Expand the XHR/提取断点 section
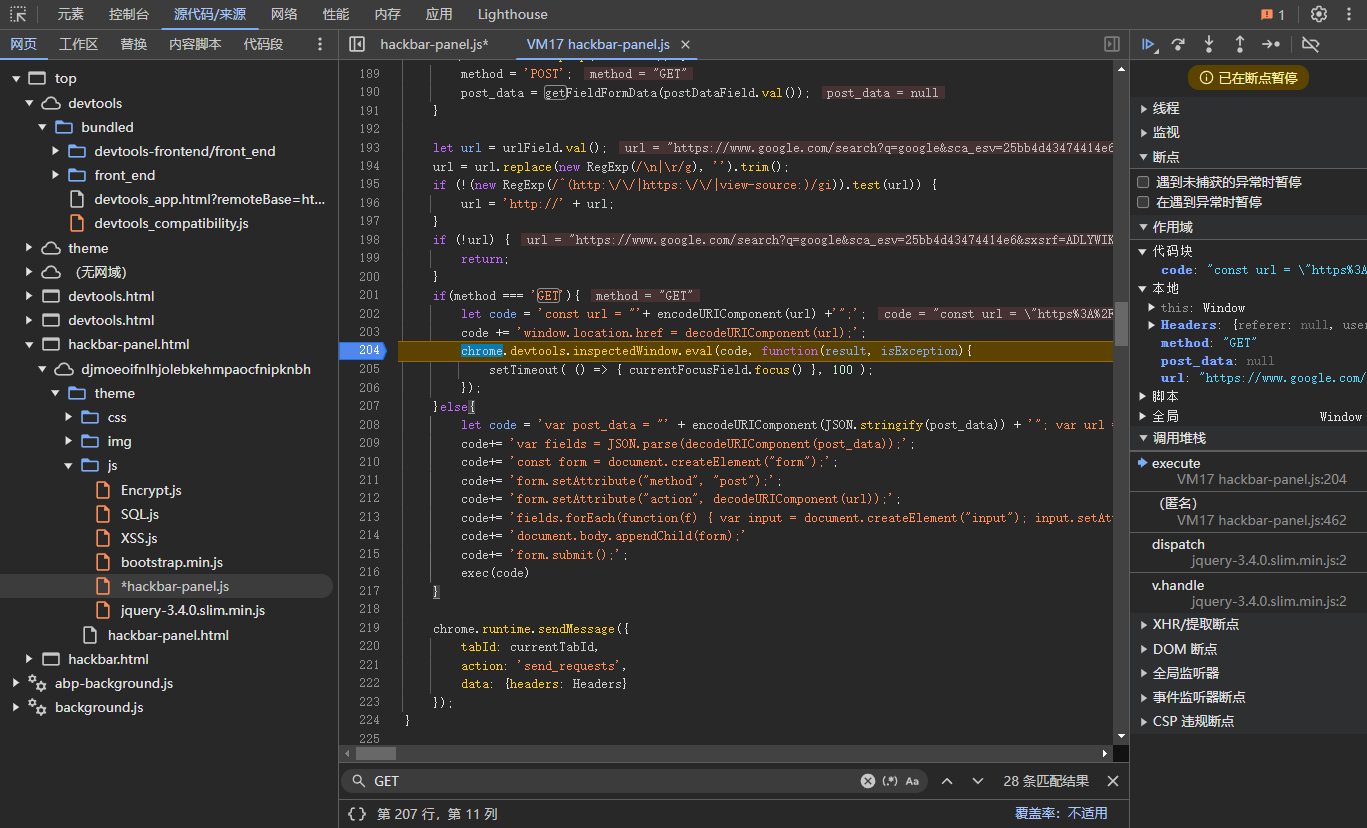Viewport: 1367px width, 828px height. (1196, 624)
